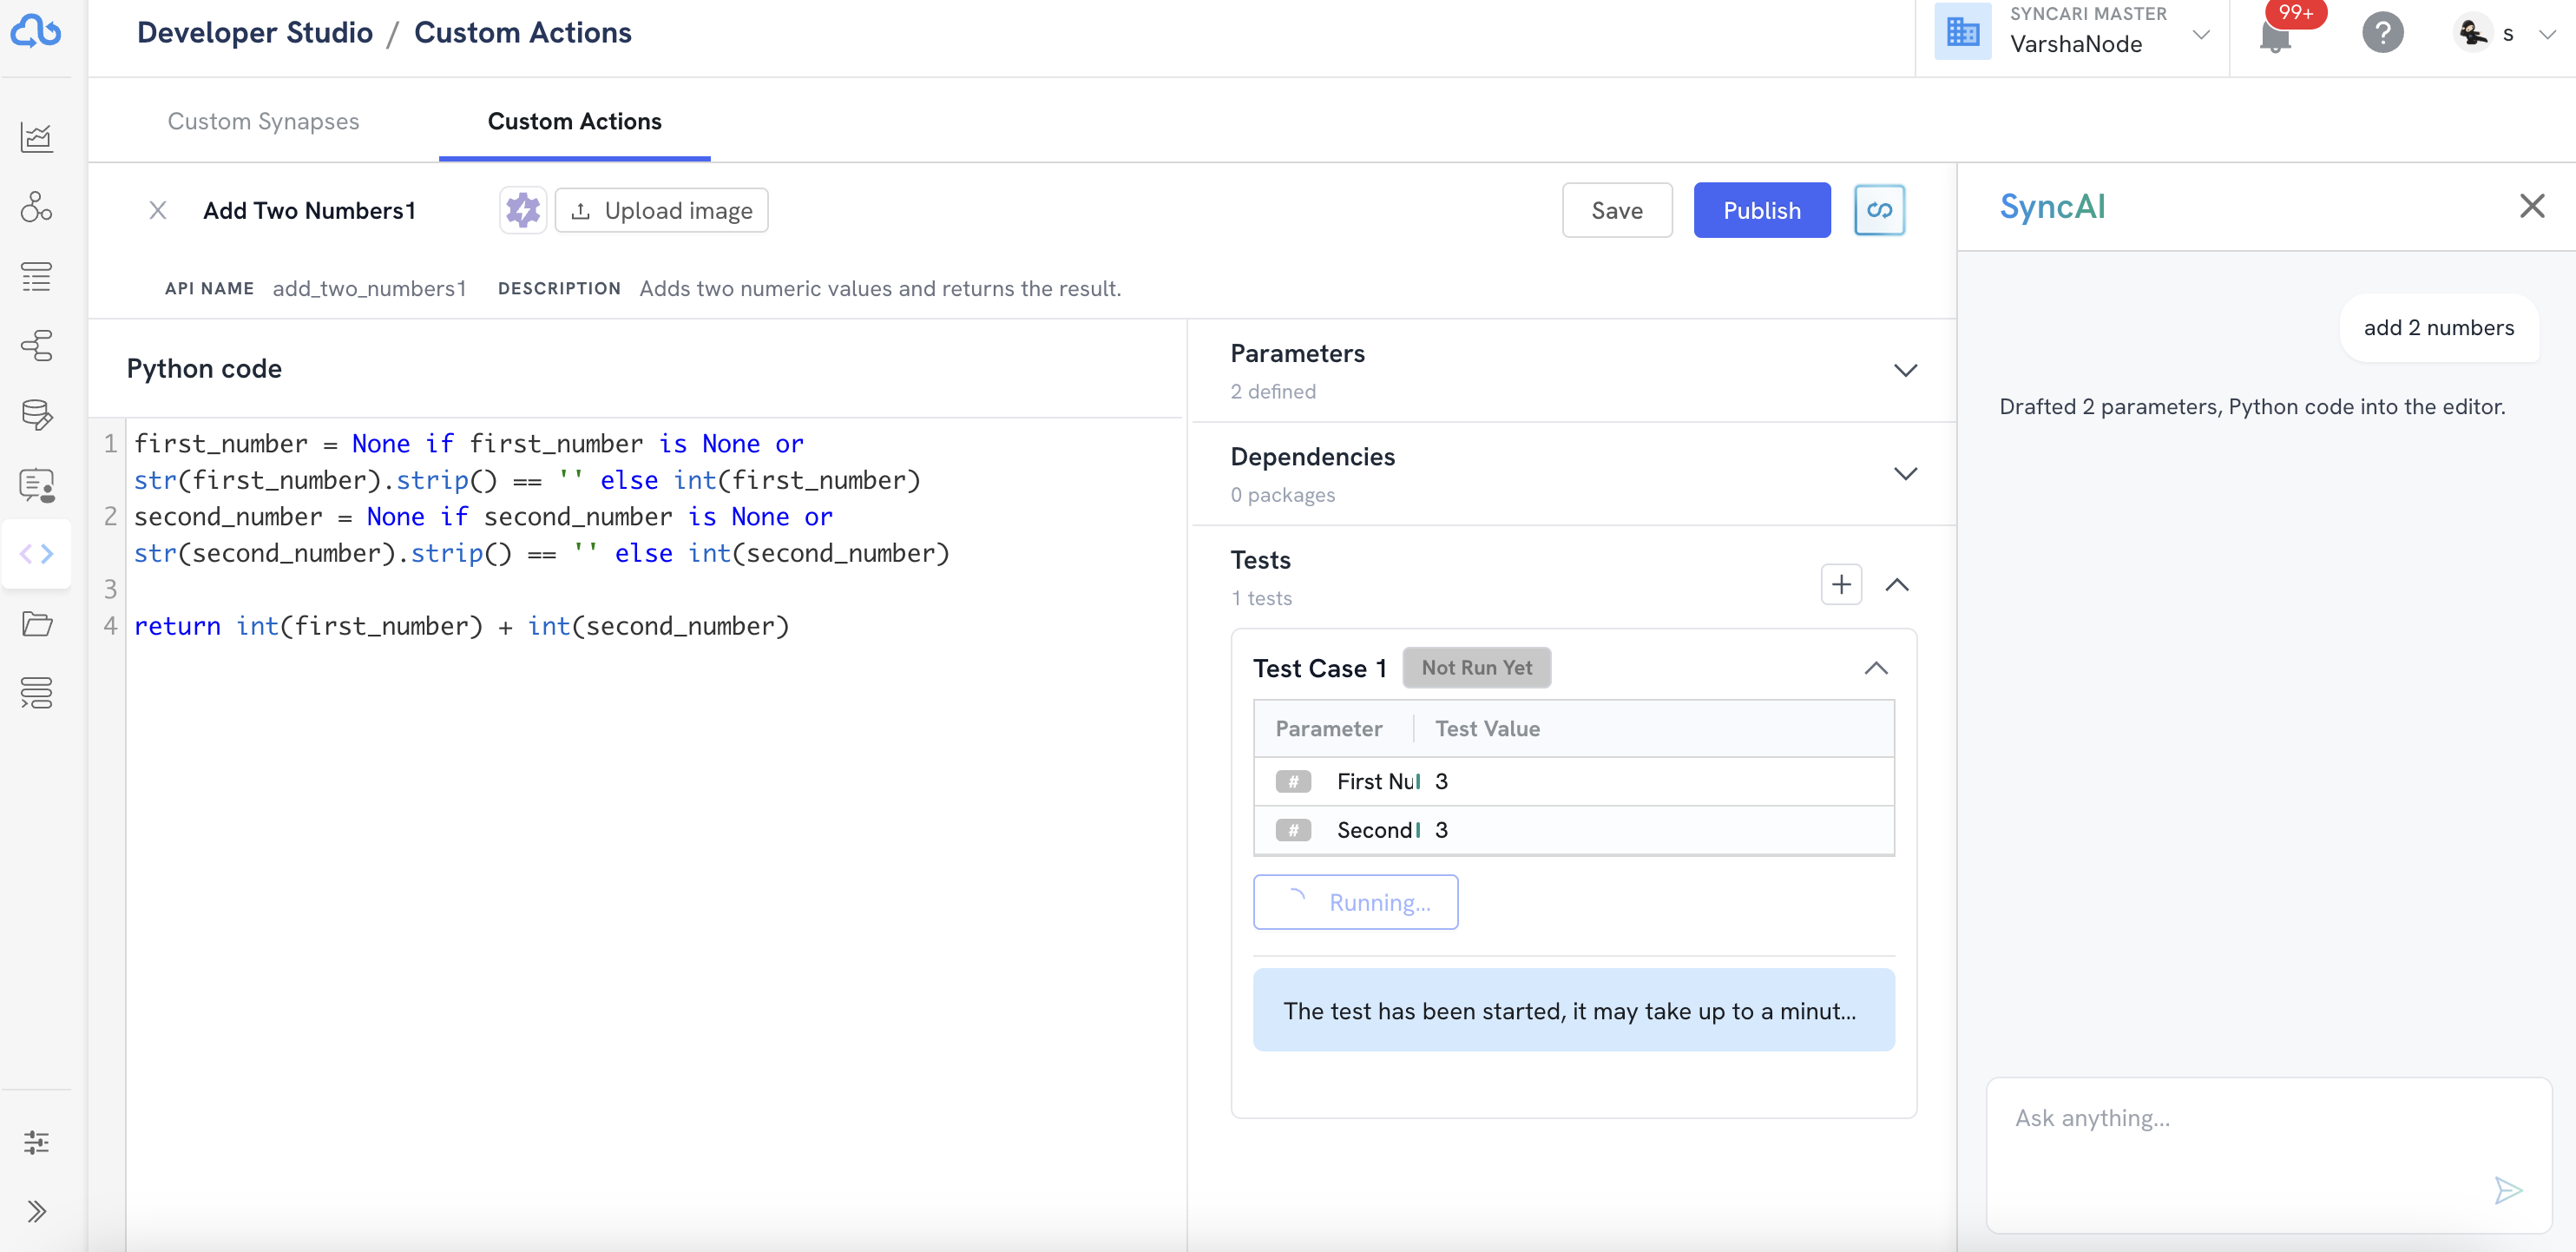Open the sliders settings sidebar icon

click(37, 1142)
